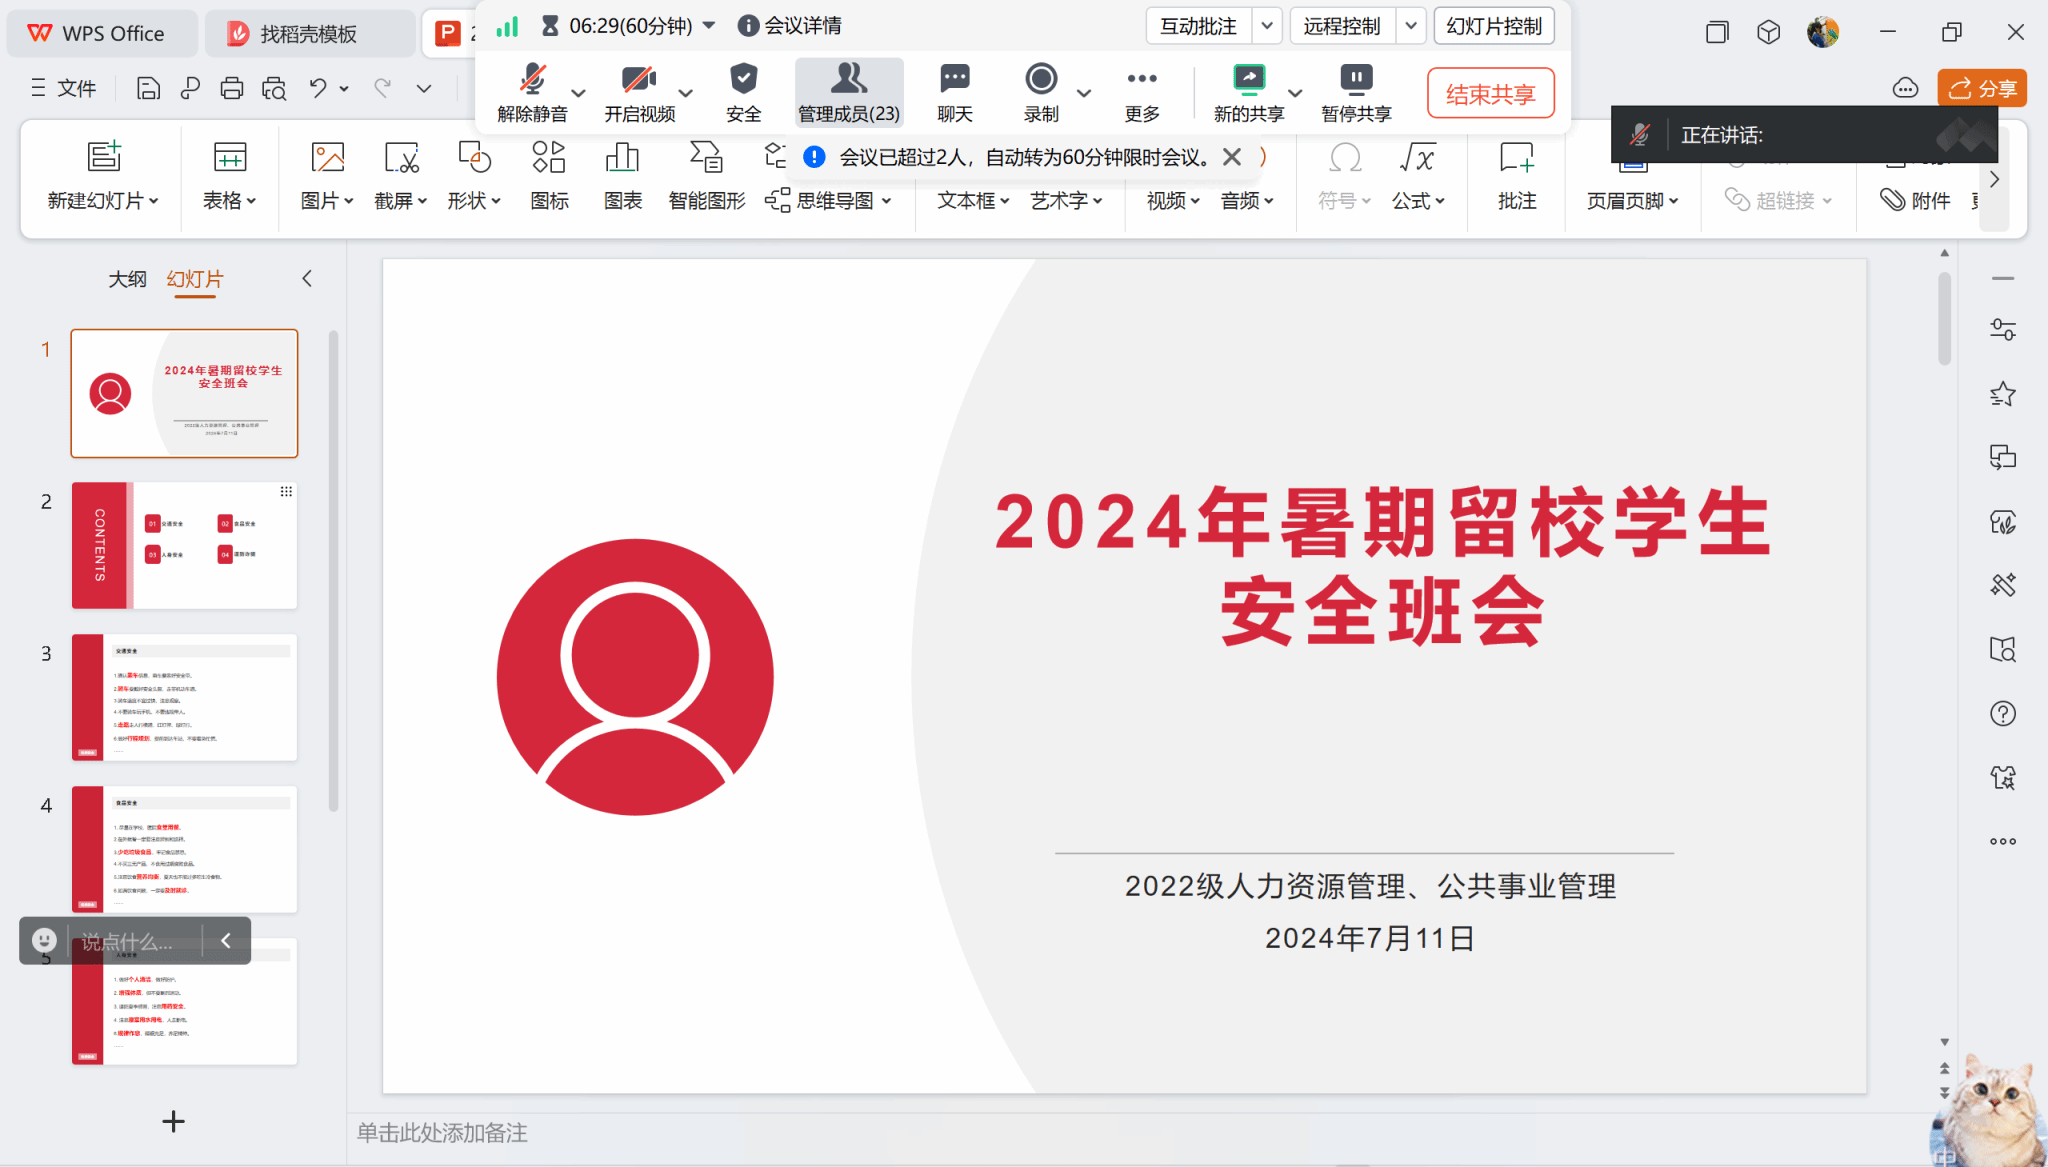Image resolution: width=2048 pixels, height=1167 pixels.
Task: Click the 结束共享 button
Action: [x=1489, y=94]
